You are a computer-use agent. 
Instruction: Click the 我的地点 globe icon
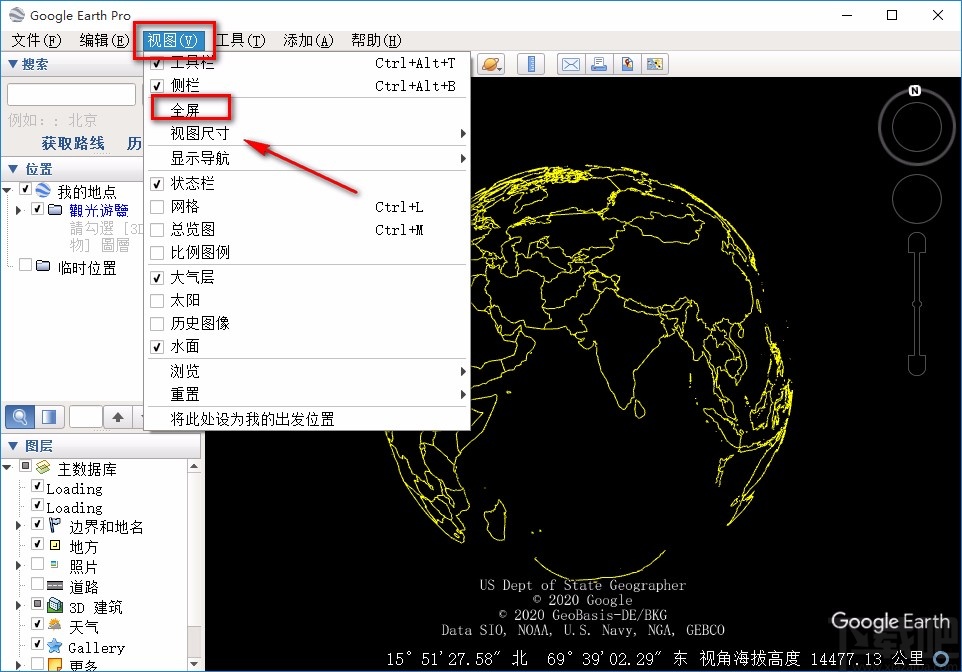pyautogui.click(x=43, y=190)
